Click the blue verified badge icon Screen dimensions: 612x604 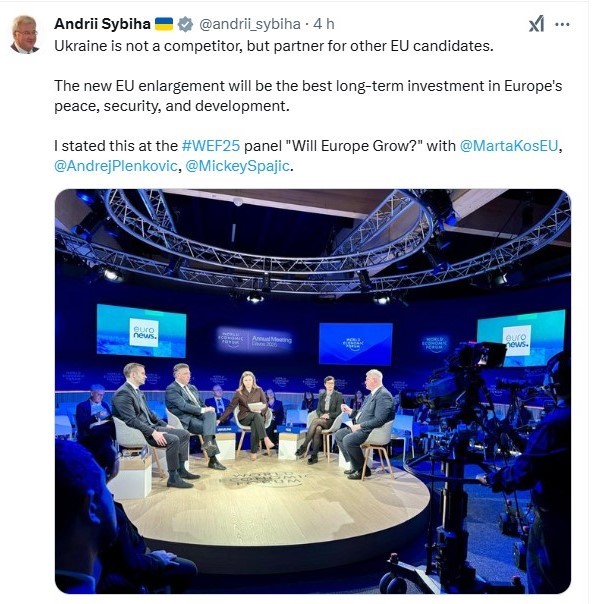point(185,24)
